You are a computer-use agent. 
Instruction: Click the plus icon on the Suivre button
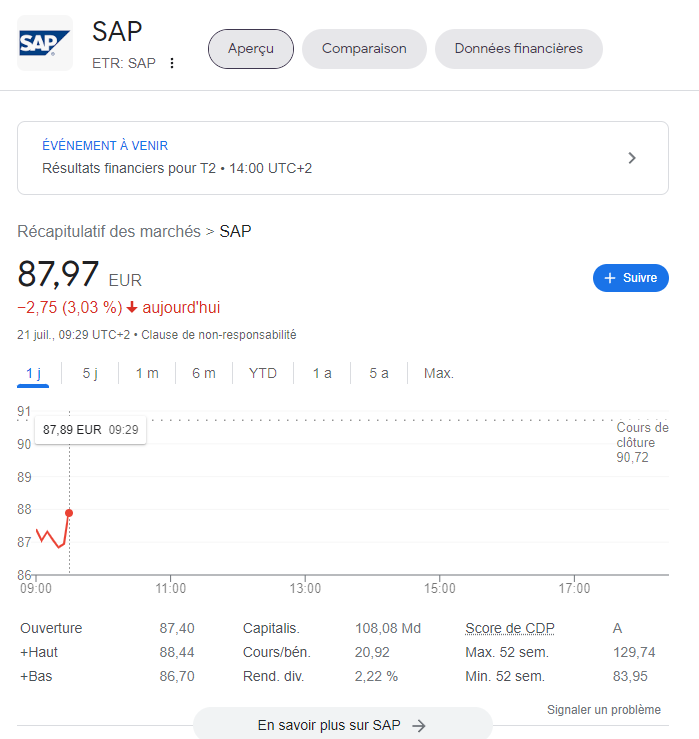tap(610, 278)
